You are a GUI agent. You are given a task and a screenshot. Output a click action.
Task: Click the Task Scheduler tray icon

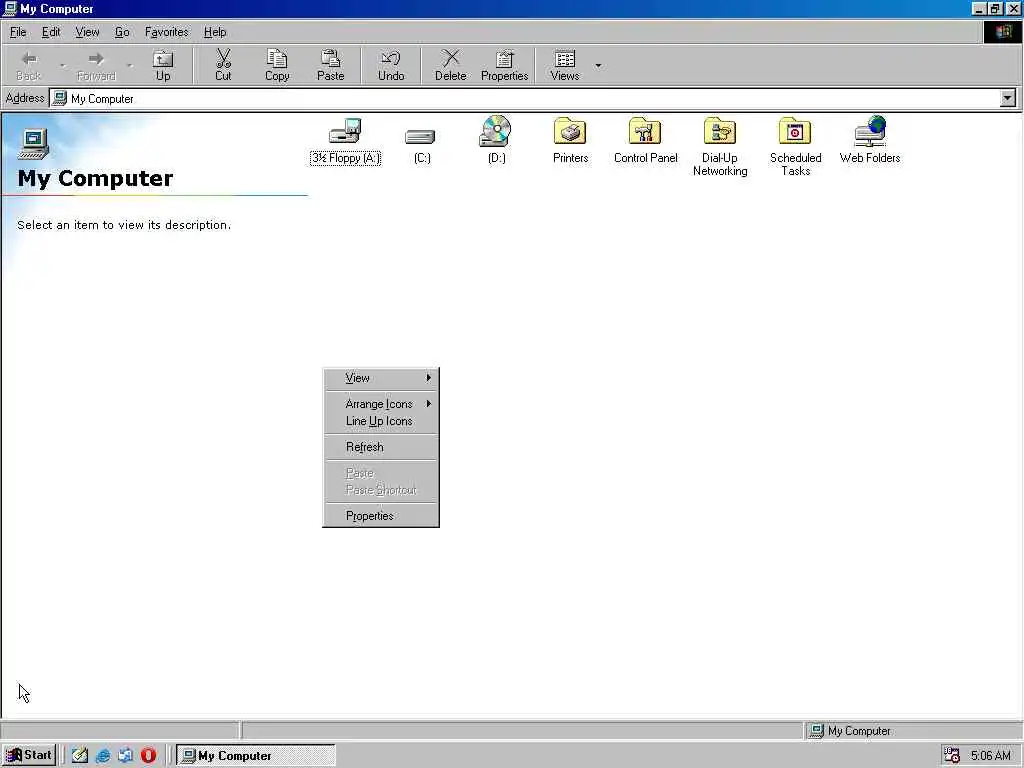[x=952, y=756]
